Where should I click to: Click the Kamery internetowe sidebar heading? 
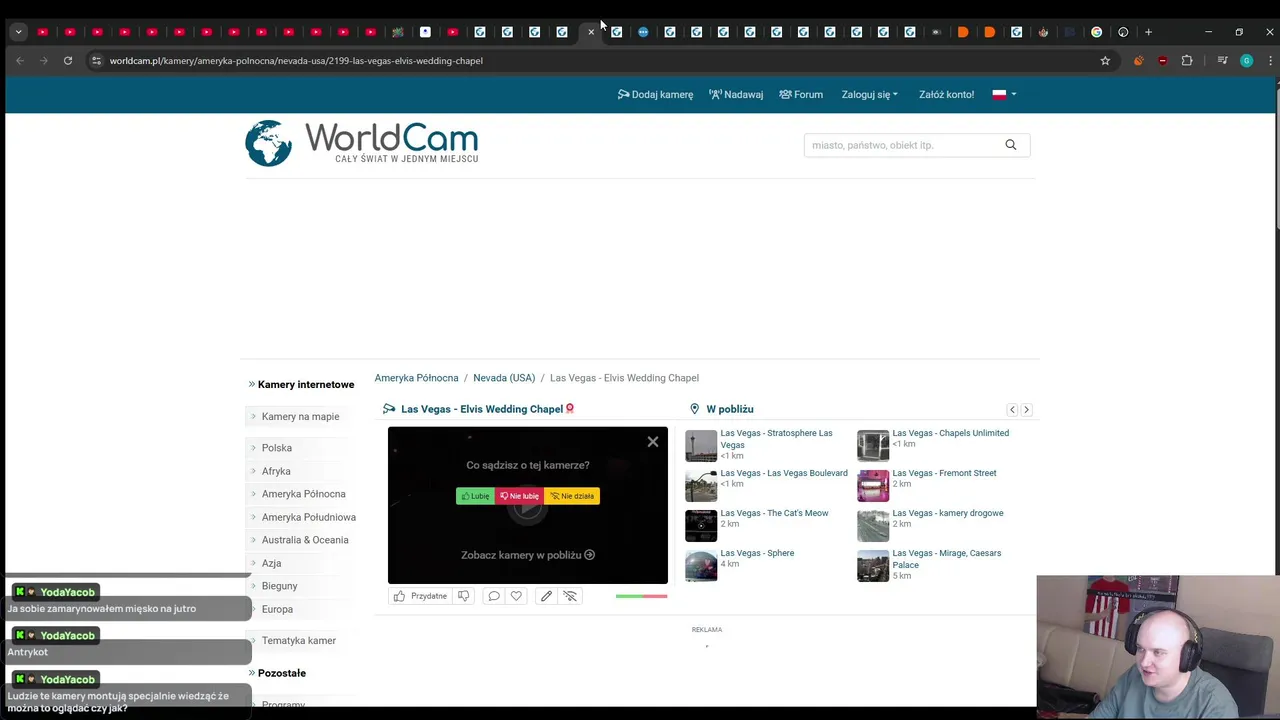coord(306,385)
